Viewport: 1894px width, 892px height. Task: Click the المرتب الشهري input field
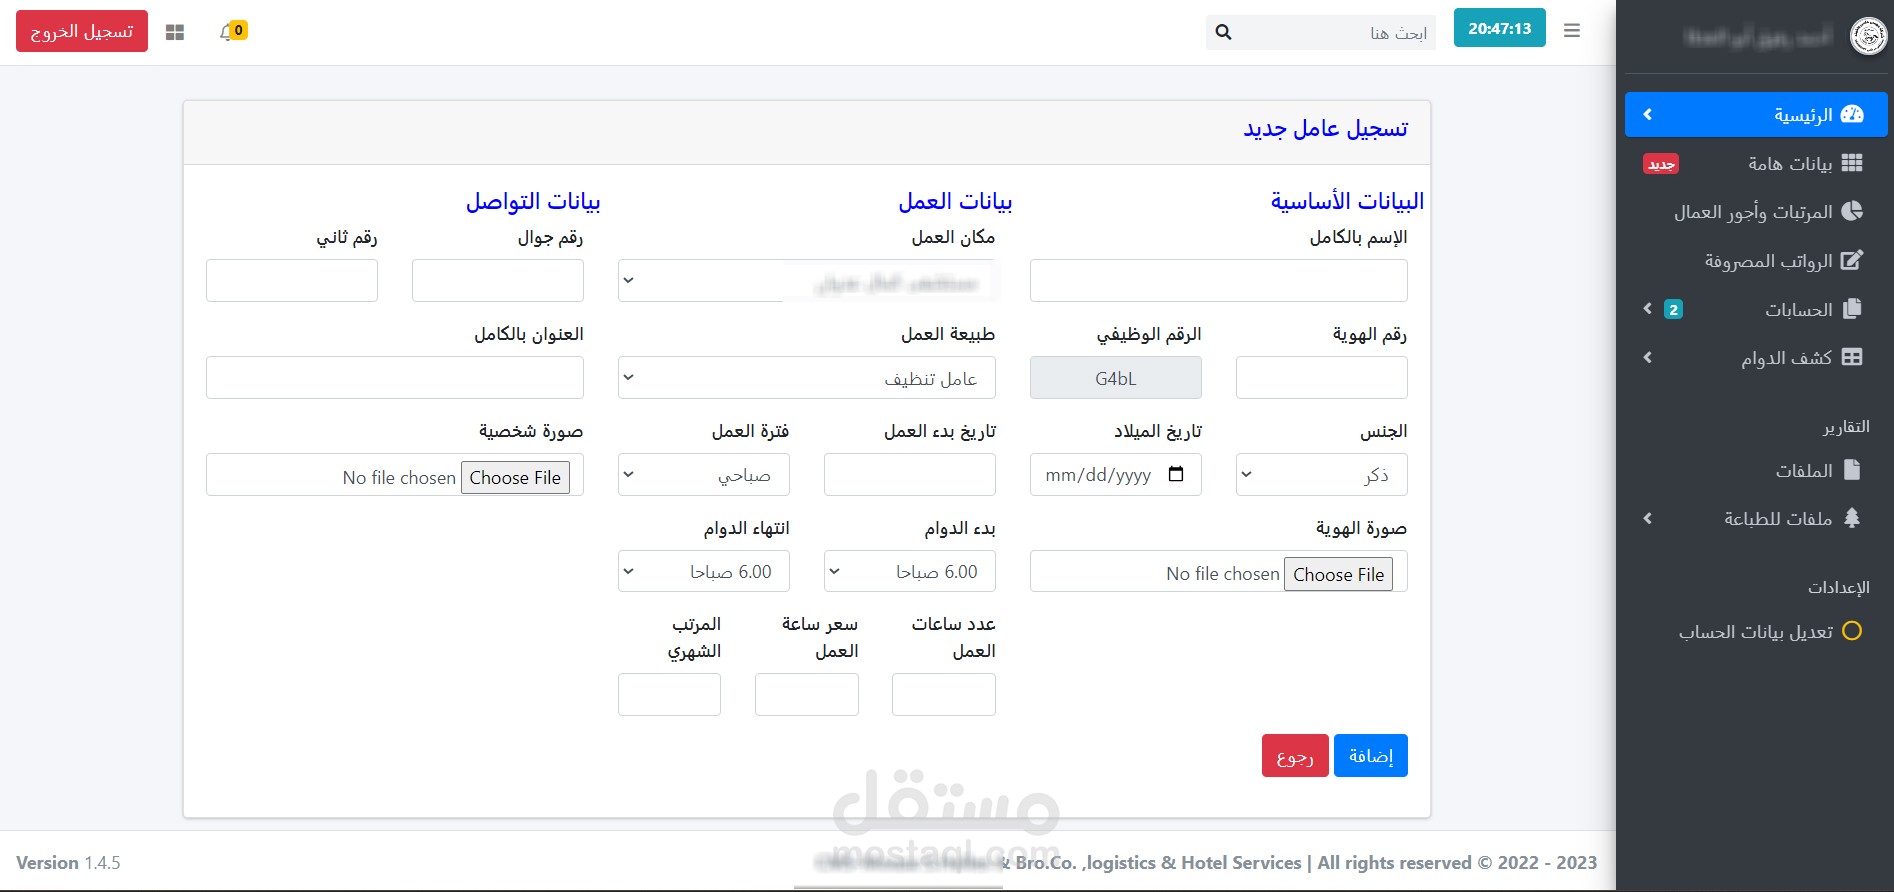(670, 694)
